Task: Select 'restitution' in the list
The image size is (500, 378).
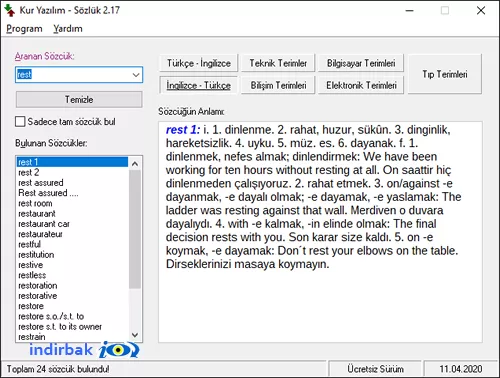Action: (72, 255)
